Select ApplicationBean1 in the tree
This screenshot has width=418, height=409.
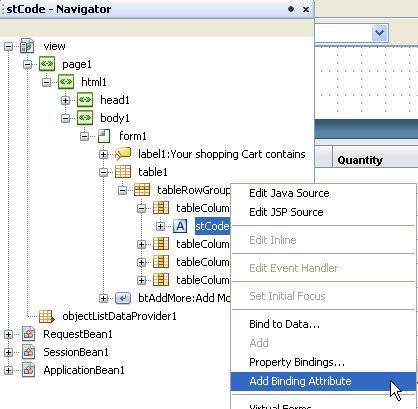(84, 370)
